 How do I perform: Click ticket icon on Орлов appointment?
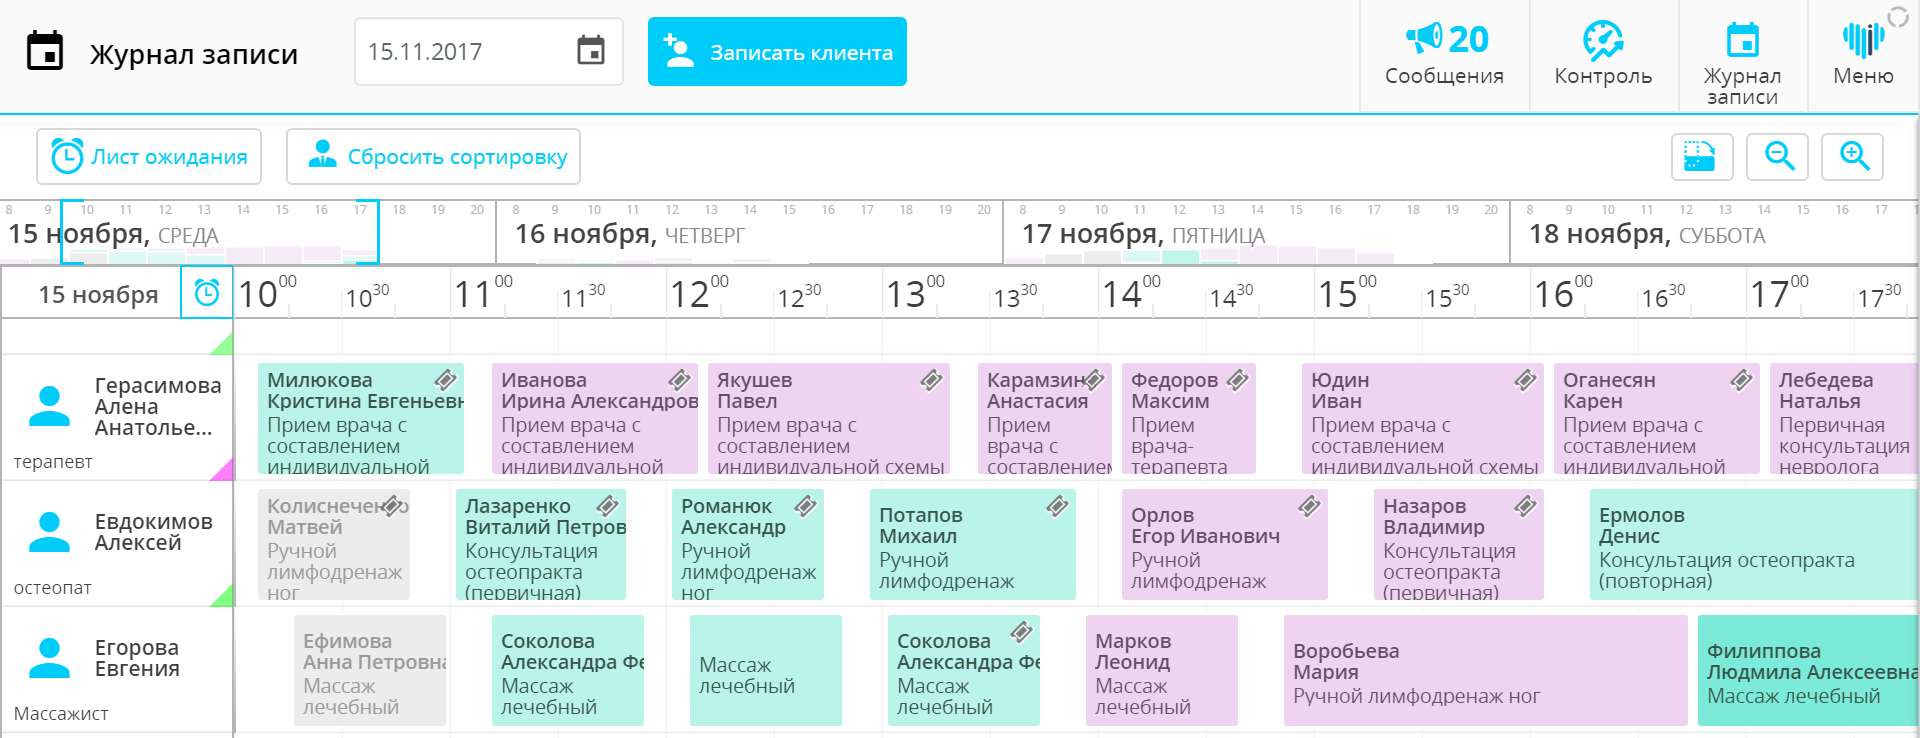coord(1309,506)
